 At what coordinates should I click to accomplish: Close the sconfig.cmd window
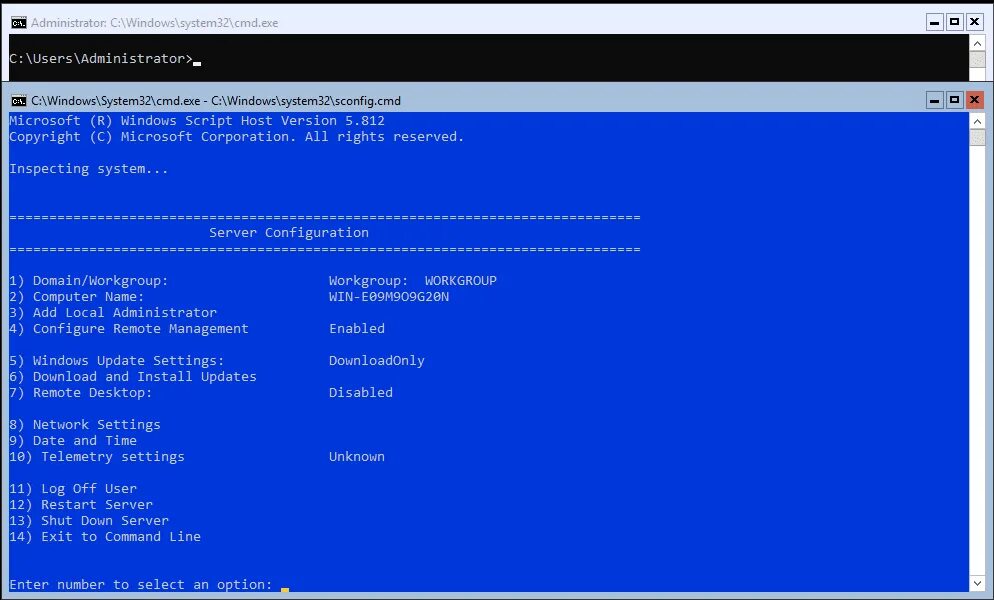[974, 100]
